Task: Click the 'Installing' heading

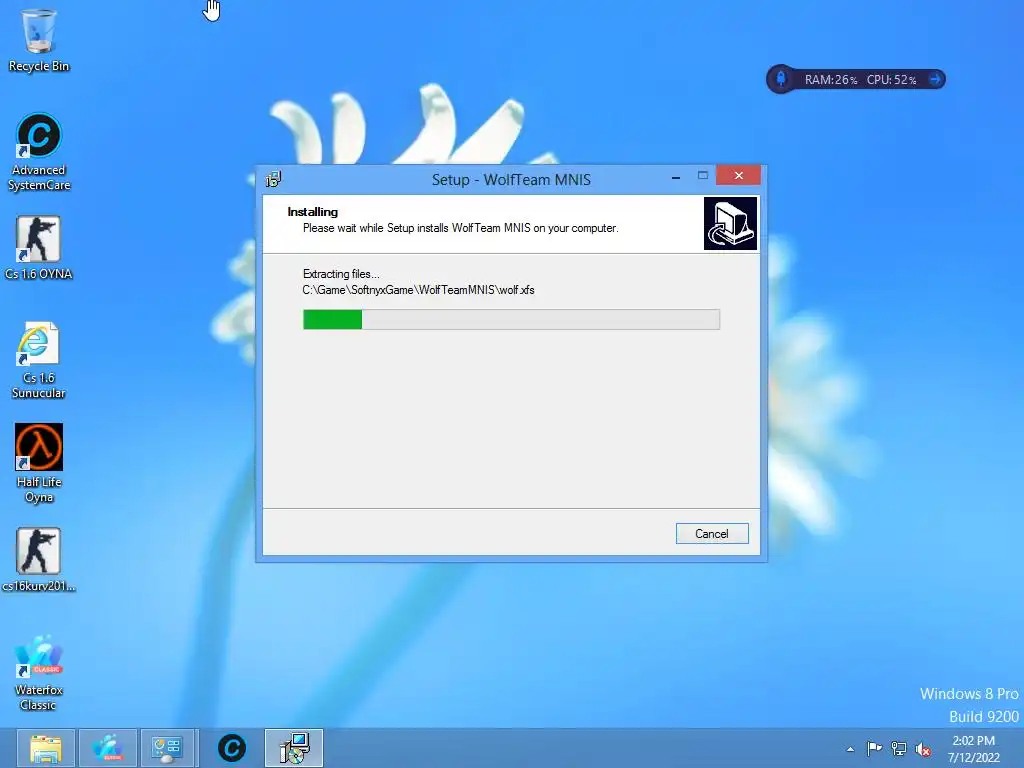Action: 312,212
